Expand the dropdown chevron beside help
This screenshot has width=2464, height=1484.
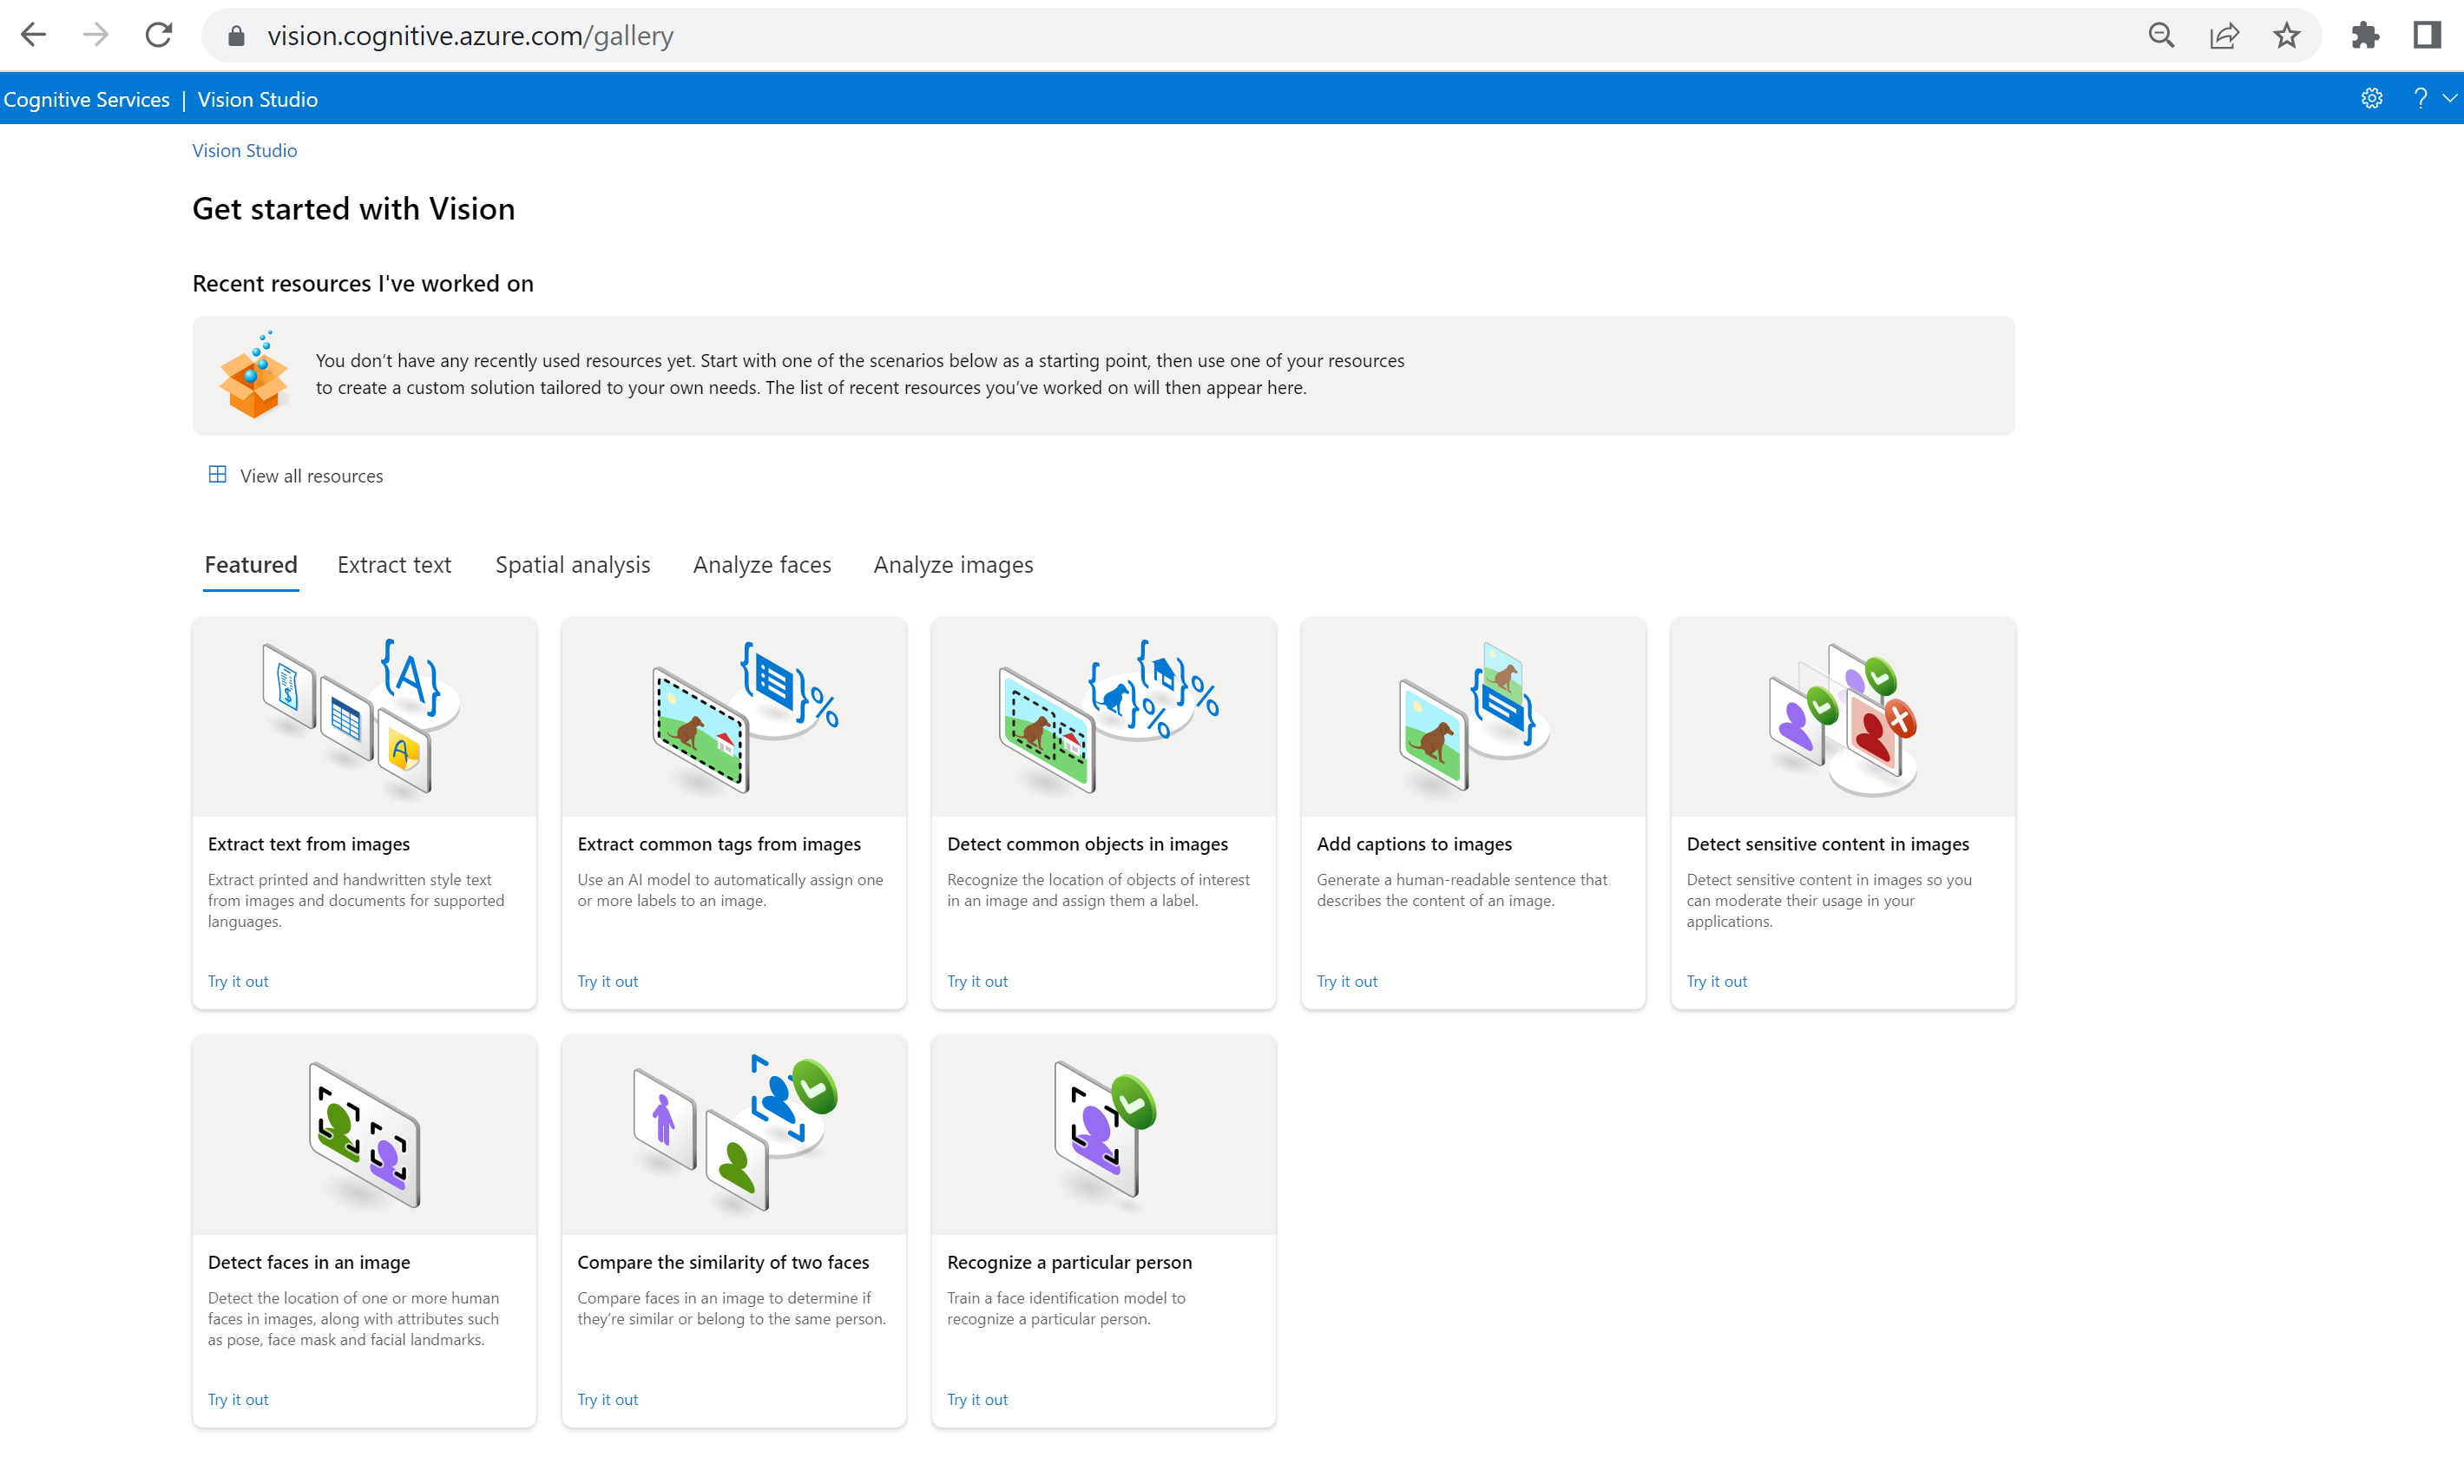tap(2449, 98)
